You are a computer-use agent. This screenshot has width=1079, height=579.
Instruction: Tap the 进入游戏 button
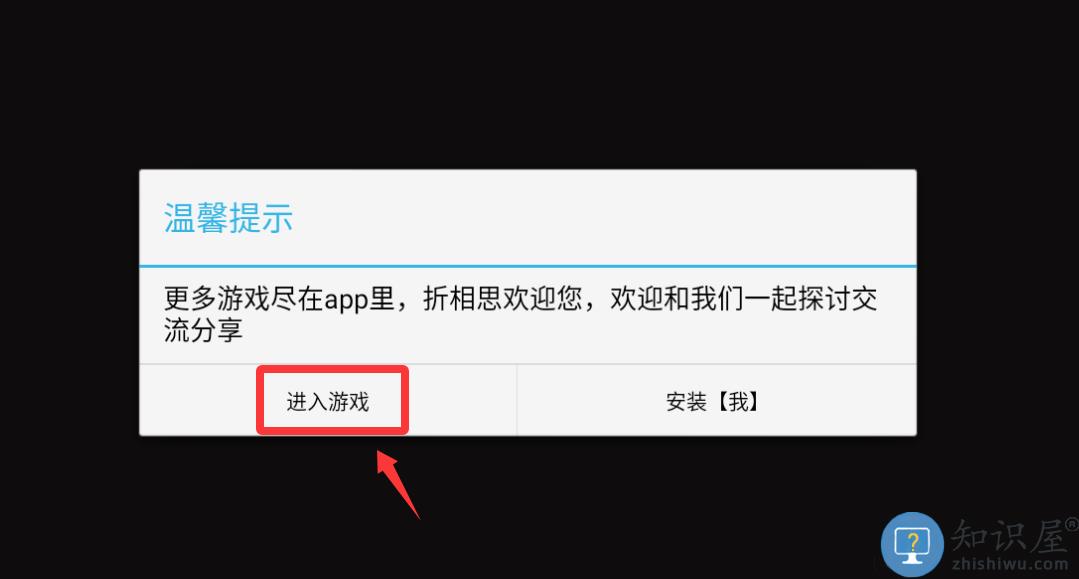coord(328,401)
